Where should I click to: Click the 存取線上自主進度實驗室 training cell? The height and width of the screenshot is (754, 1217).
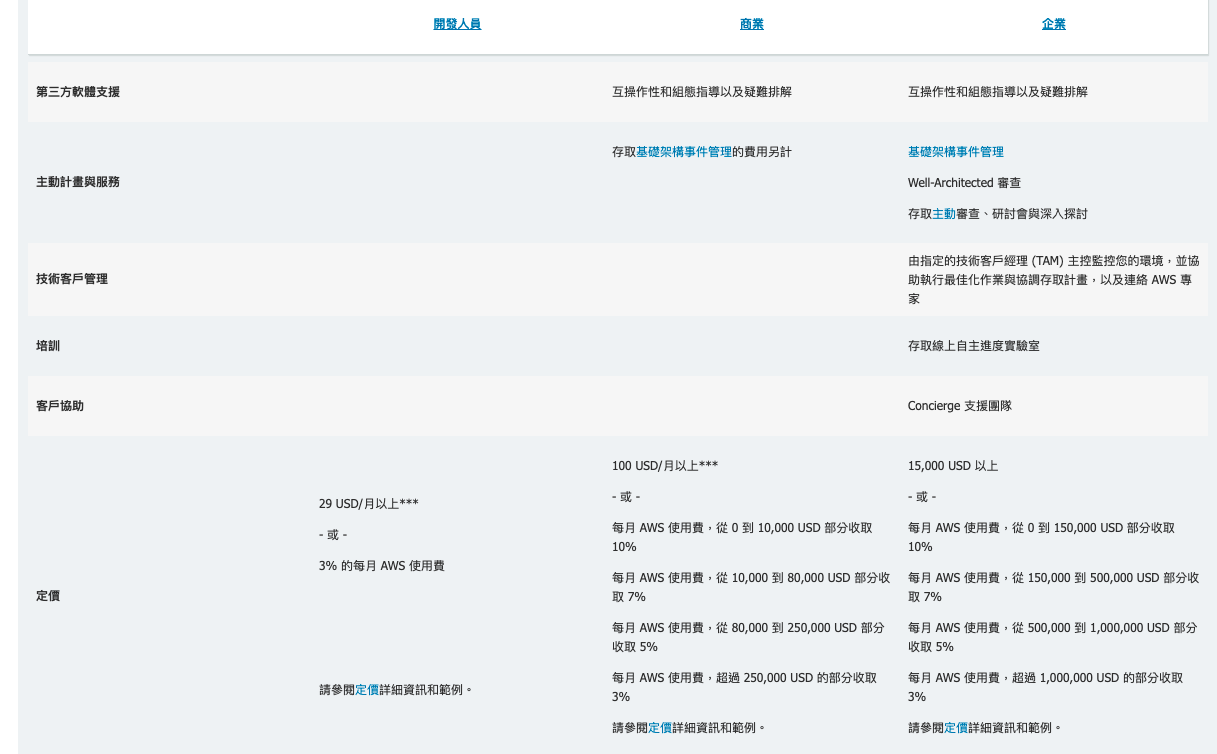(x=973, y=345)
